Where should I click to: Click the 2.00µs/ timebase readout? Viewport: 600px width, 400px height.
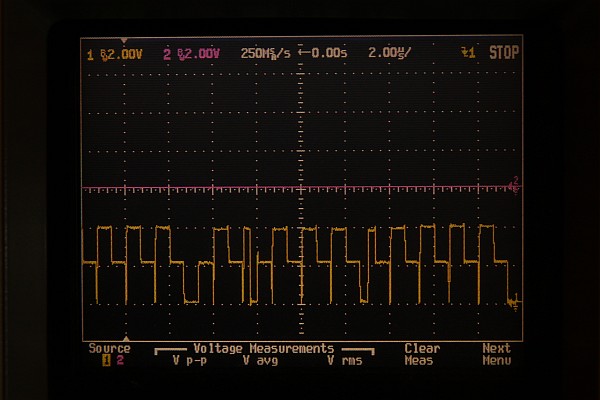[389, 54]
